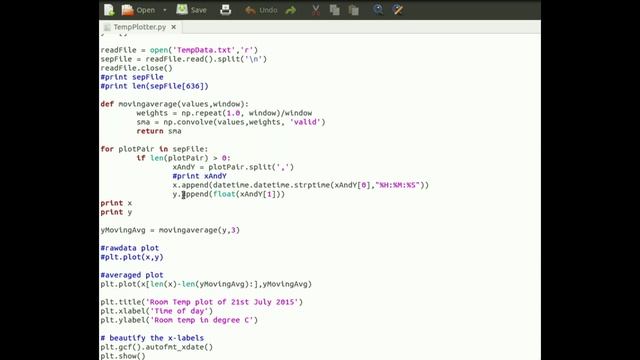Cut selection using the scissors icon
The height and width of the screenshot is (360, 640).
pos(316,10)
